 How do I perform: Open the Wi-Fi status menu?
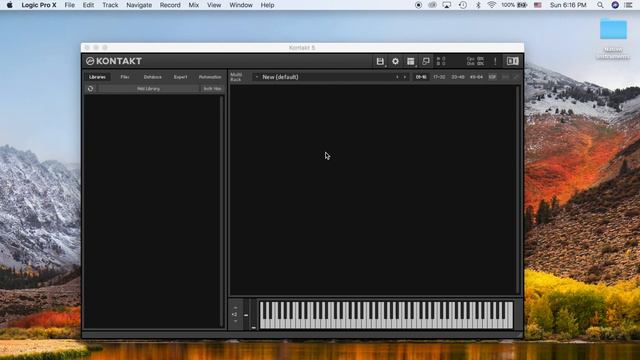coord(491,5)
